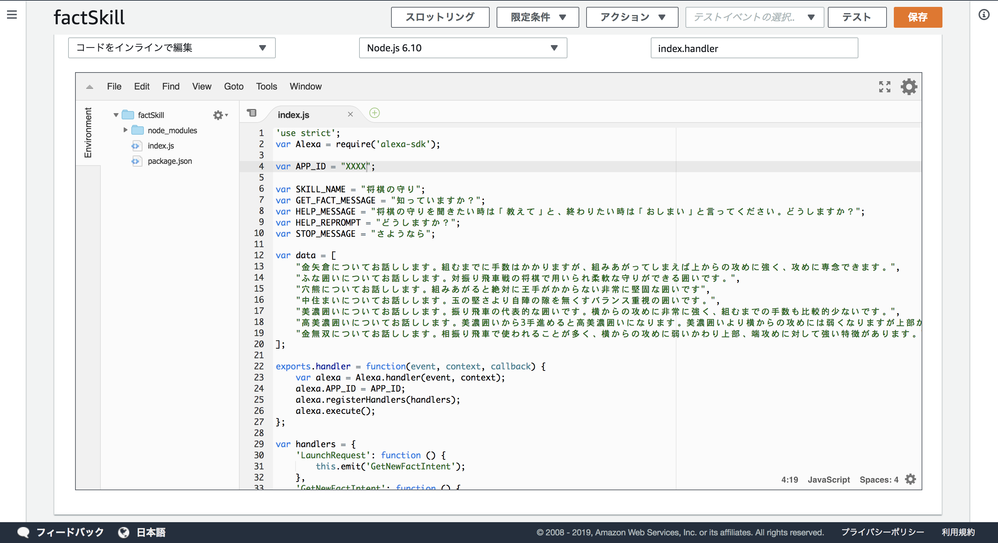Open status bar settings gear

click(911, 479)
